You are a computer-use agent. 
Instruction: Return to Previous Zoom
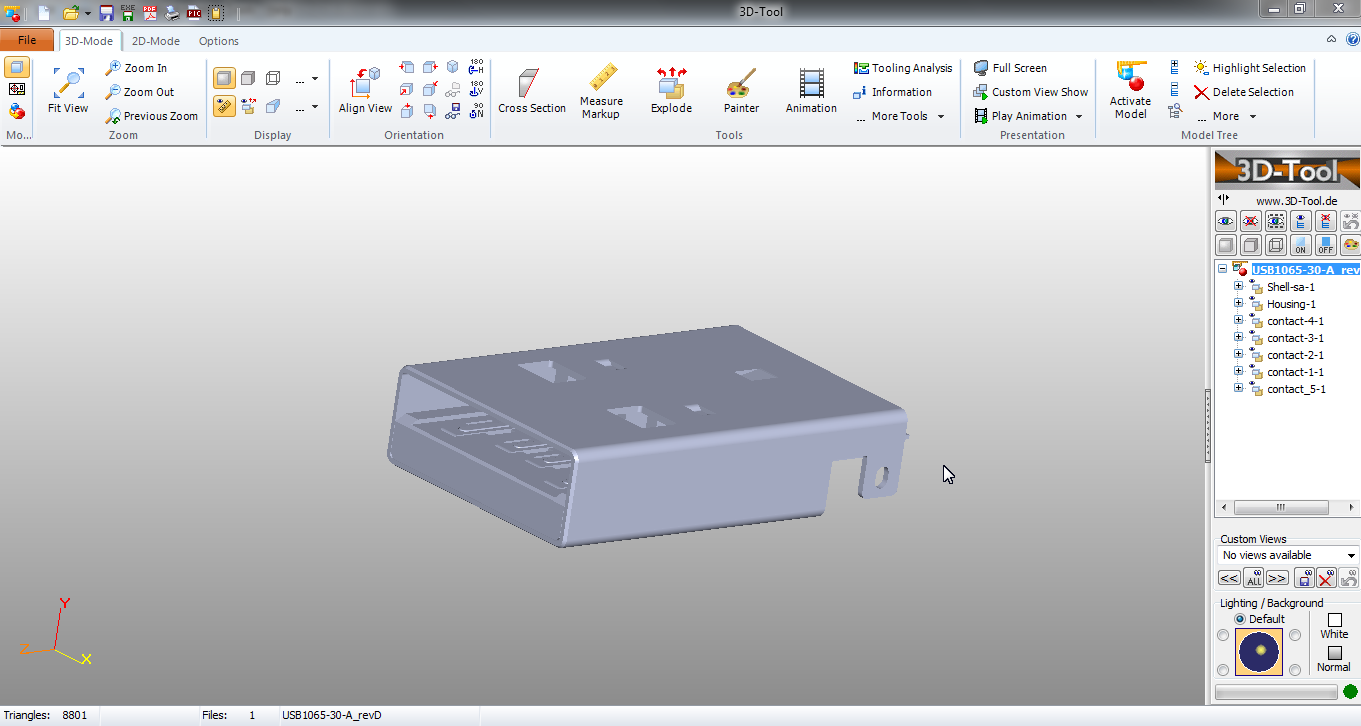click(x=152, y=116)
